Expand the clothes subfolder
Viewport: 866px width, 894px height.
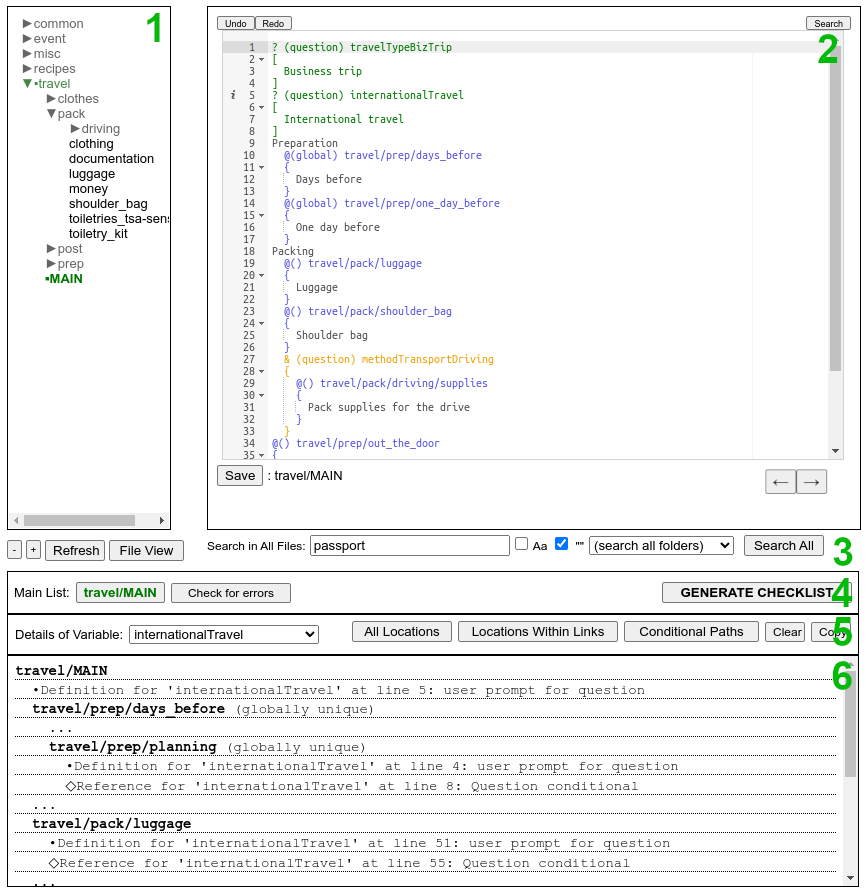[x=51, y=99]
